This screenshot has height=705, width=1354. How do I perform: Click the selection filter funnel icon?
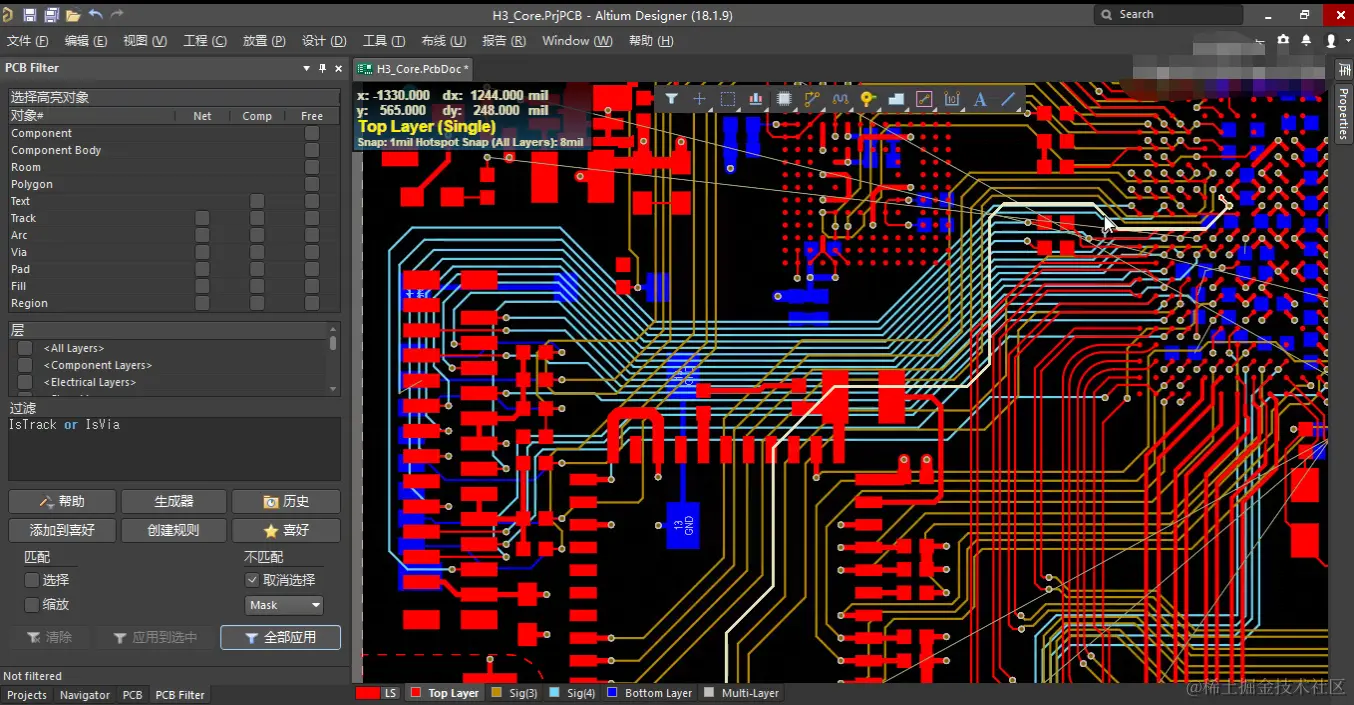(672, 99)
